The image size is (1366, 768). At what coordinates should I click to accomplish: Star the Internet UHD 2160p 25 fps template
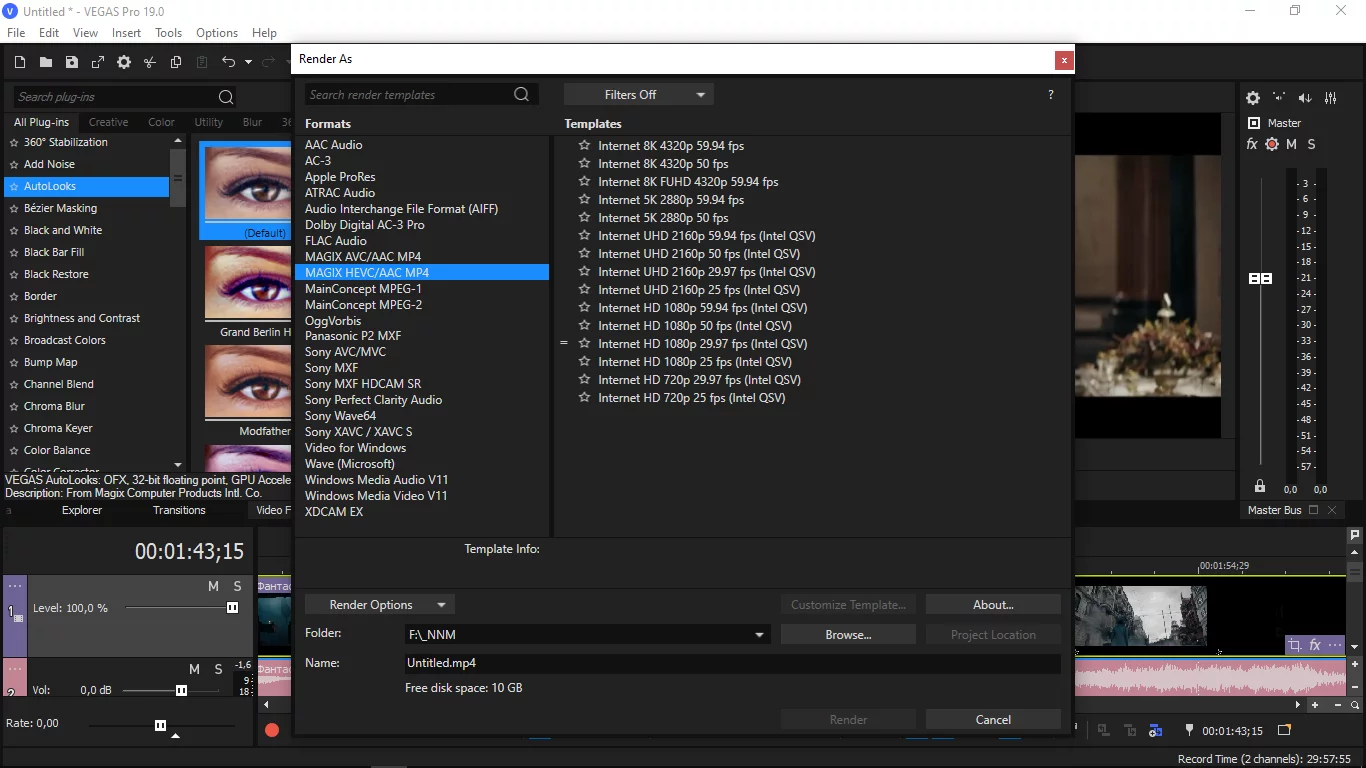coord(584,289)
